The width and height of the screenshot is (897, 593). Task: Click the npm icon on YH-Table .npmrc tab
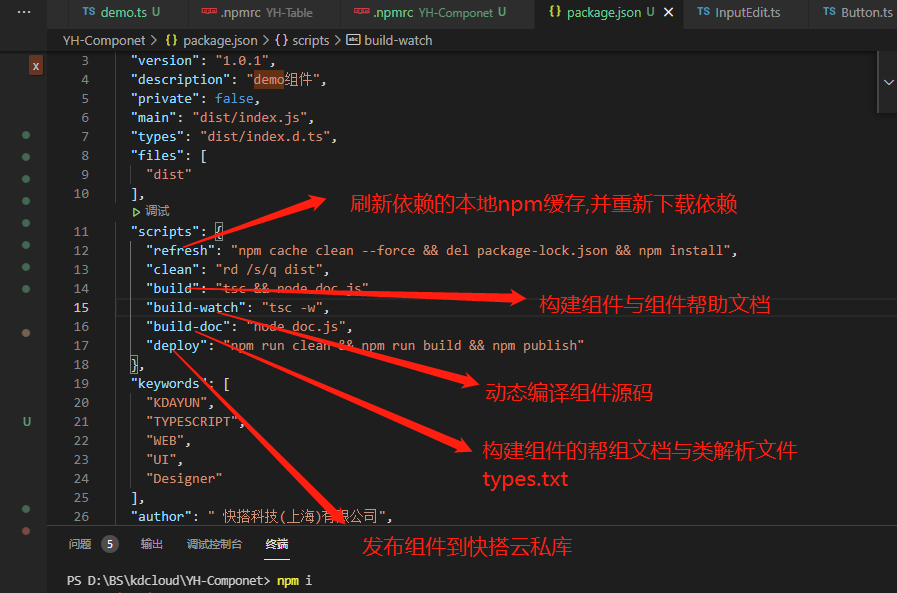(208, 13)
